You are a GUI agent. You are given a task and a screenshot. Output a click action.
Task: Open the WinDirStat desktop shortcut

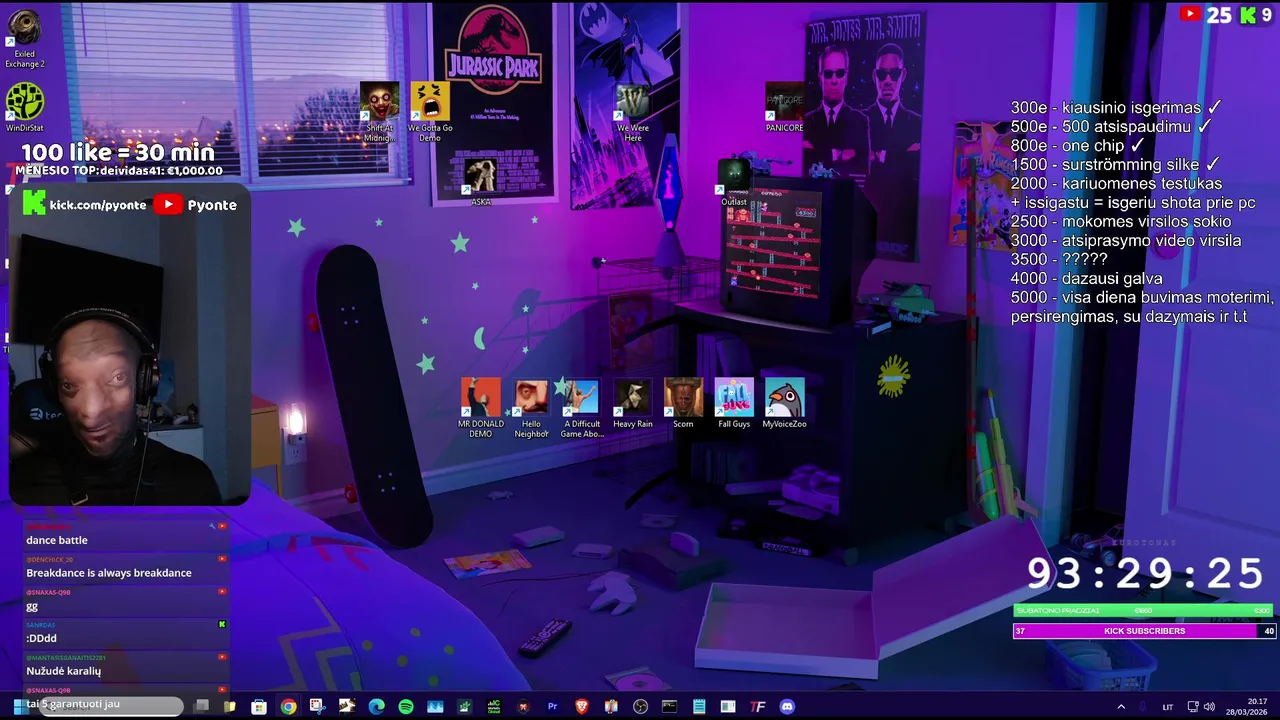tap(24, 108)
